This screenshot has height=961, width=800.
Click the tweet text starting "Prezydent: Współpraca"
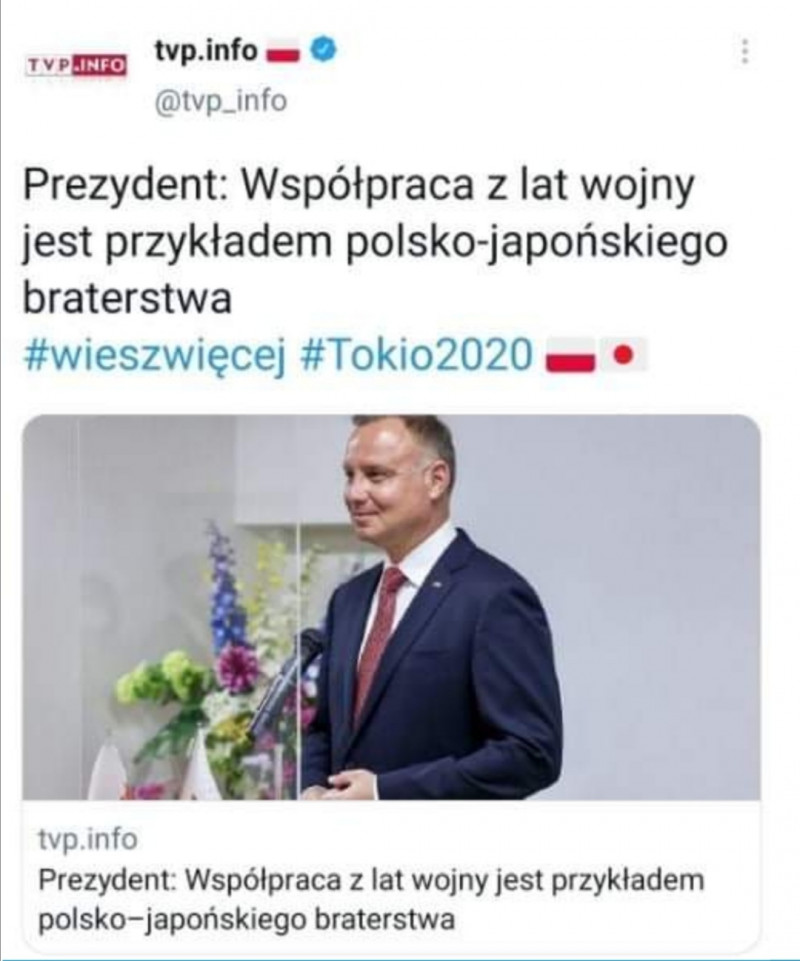[375, 241]
